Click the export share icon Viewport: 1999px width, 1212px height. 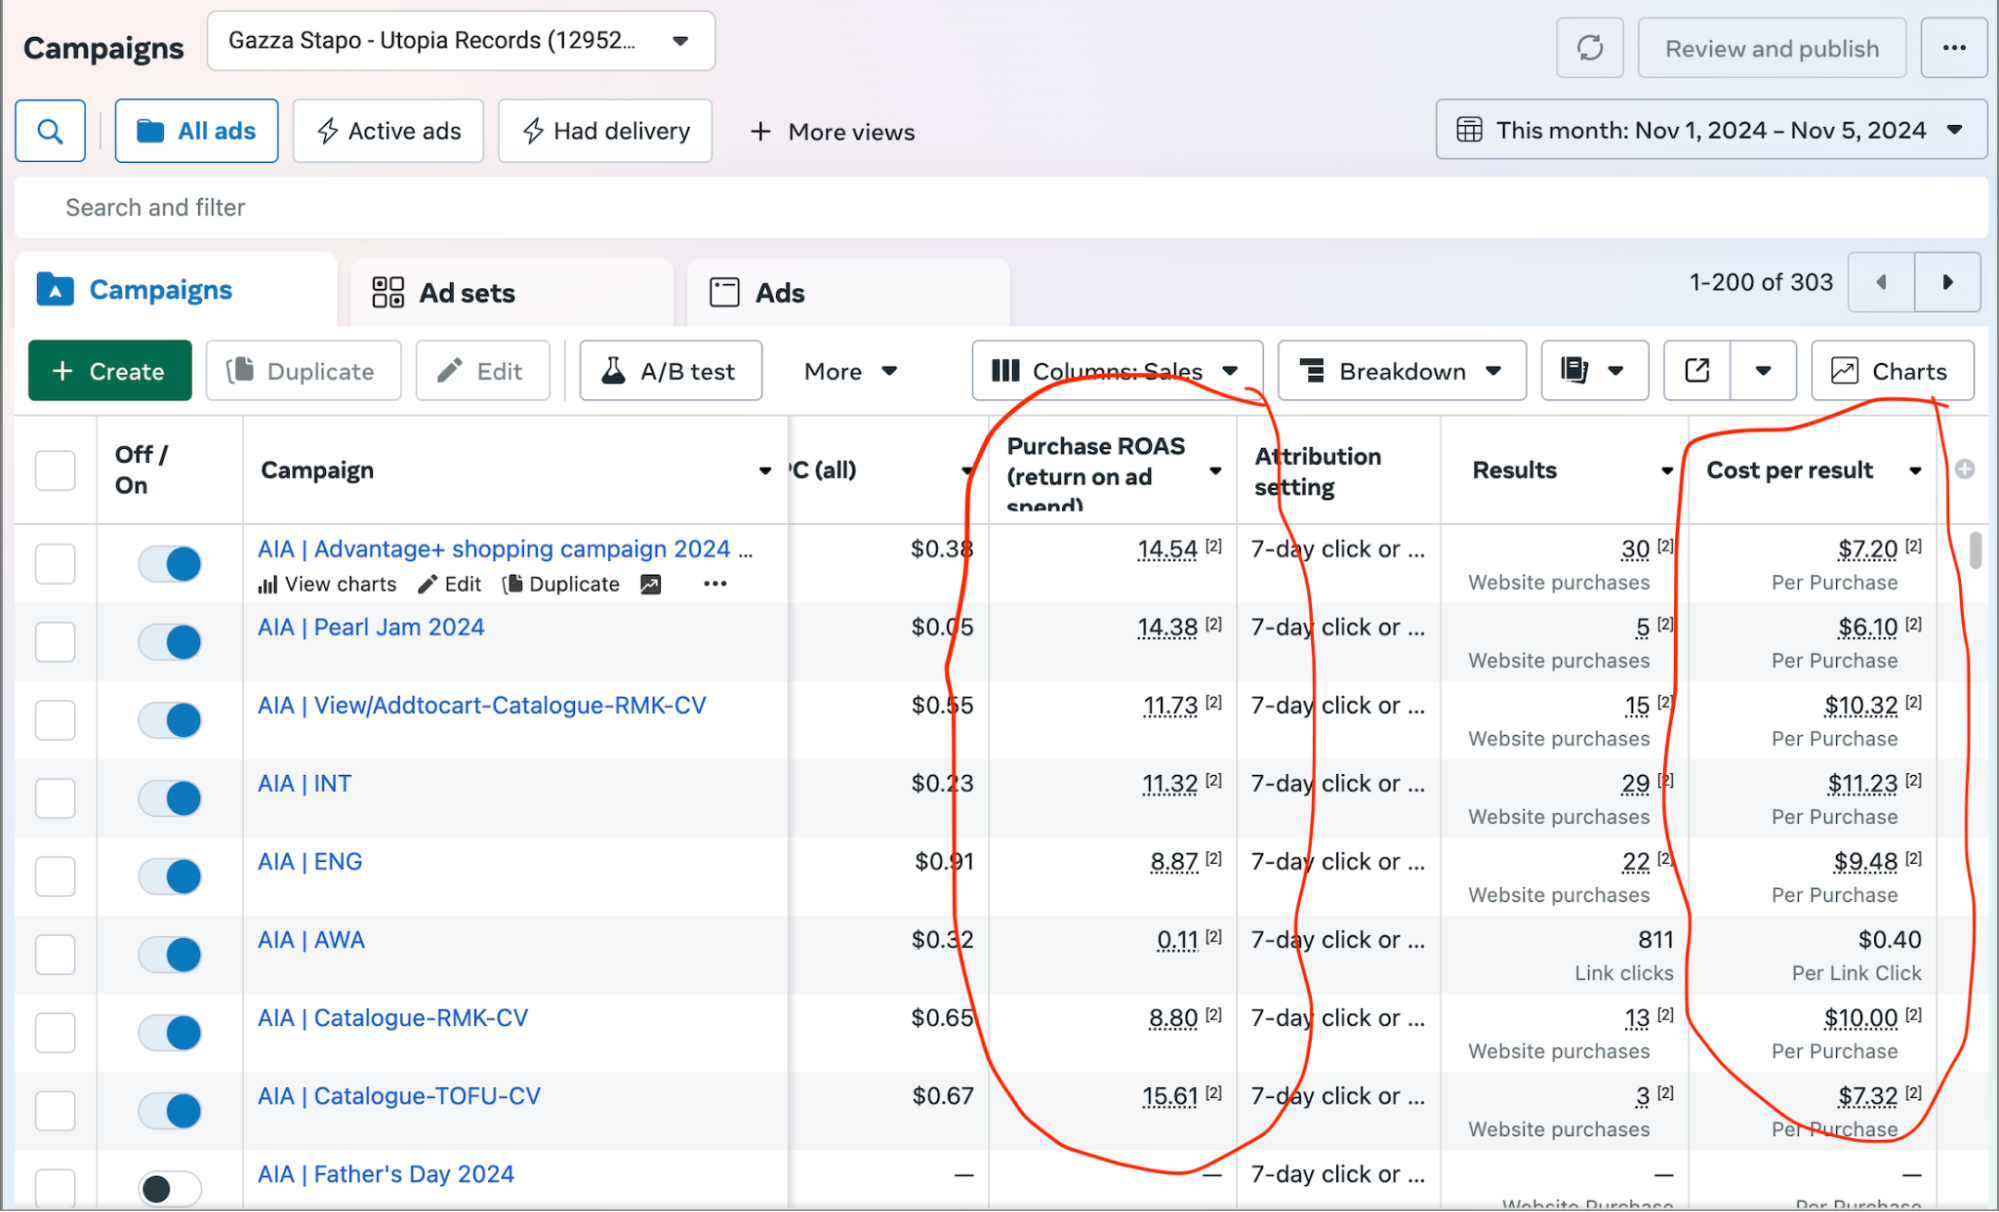1697,371
